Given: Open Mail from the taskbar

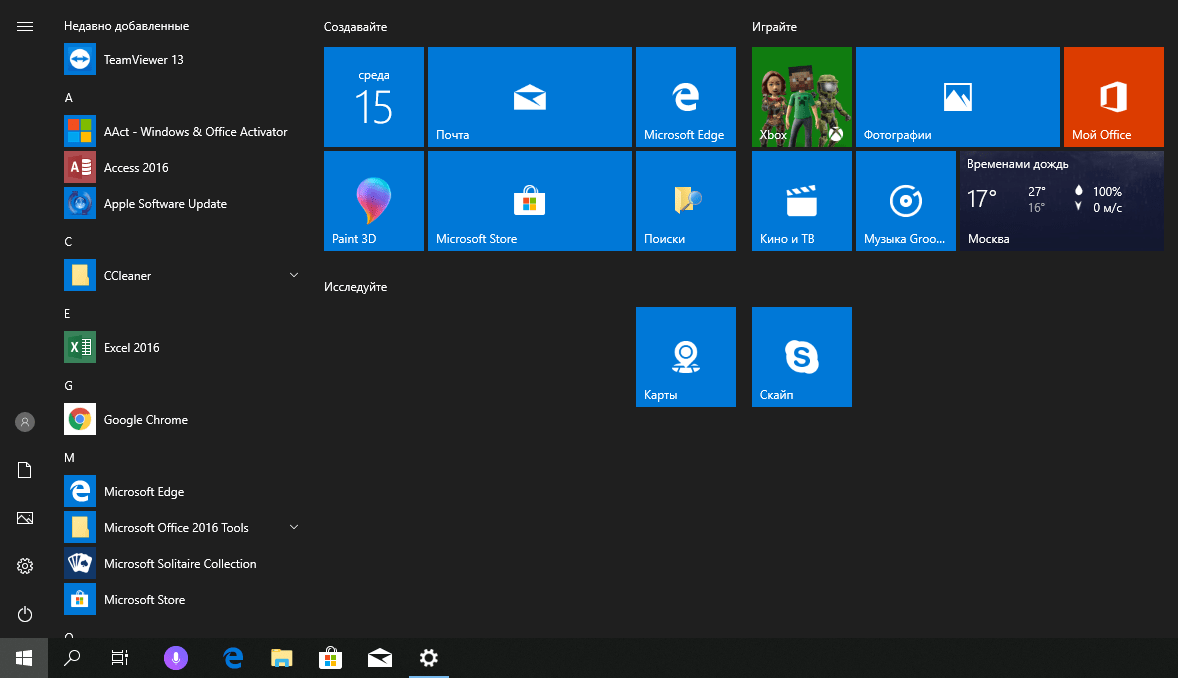Looking at the screenshot, I should pos(380,658).
